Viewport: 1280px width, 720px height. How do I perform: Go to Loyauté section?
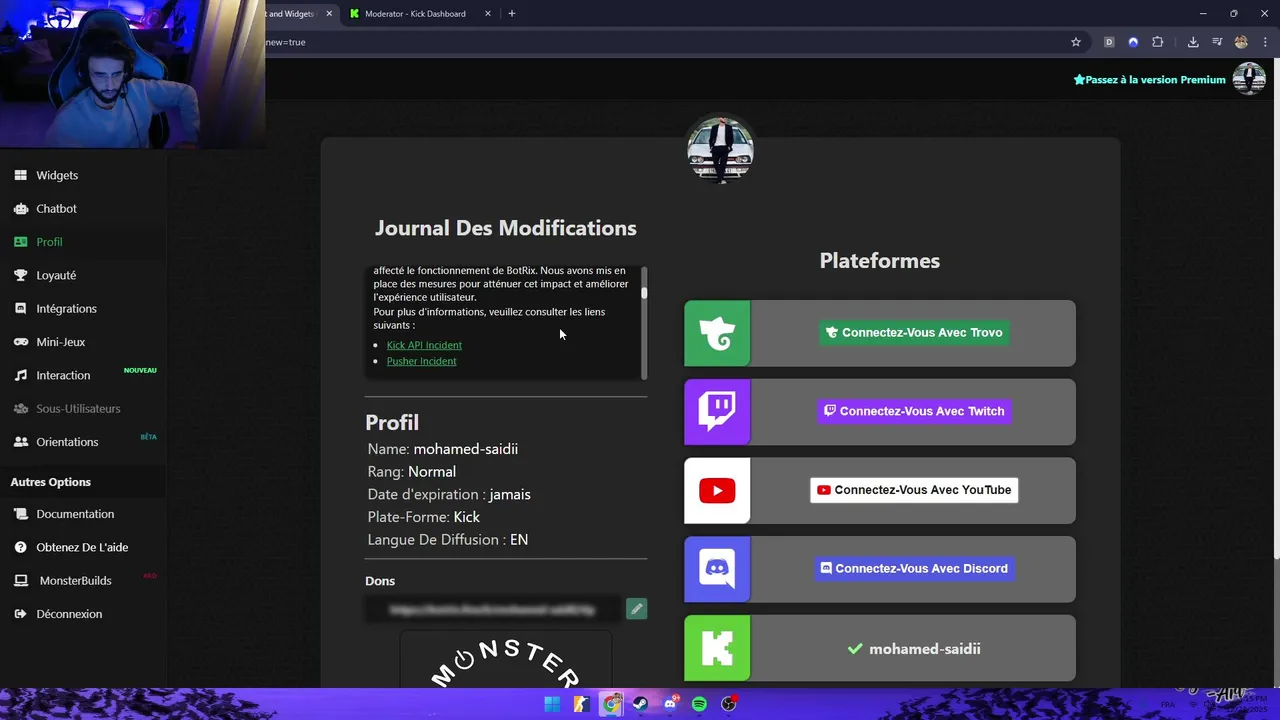coord(56,275)
